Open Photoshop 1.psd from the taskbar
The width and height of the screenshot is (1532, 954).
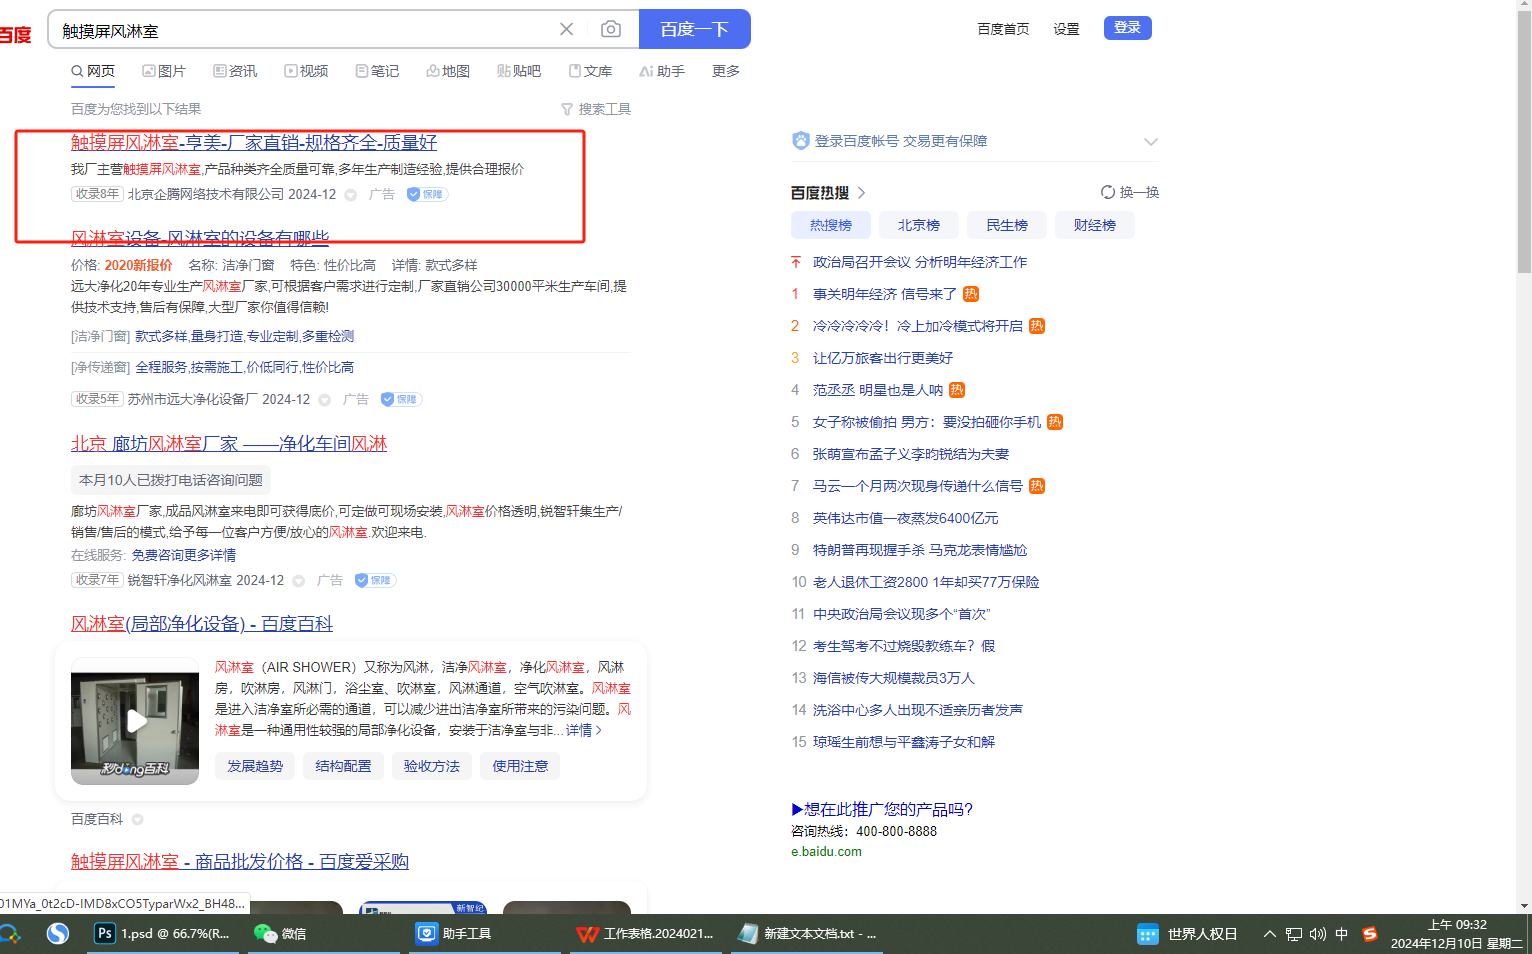162,933
